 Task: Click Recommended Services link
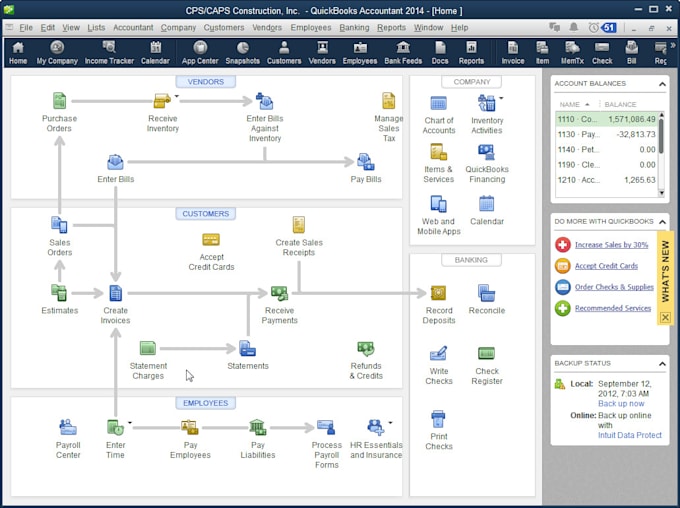coord(612,308)
